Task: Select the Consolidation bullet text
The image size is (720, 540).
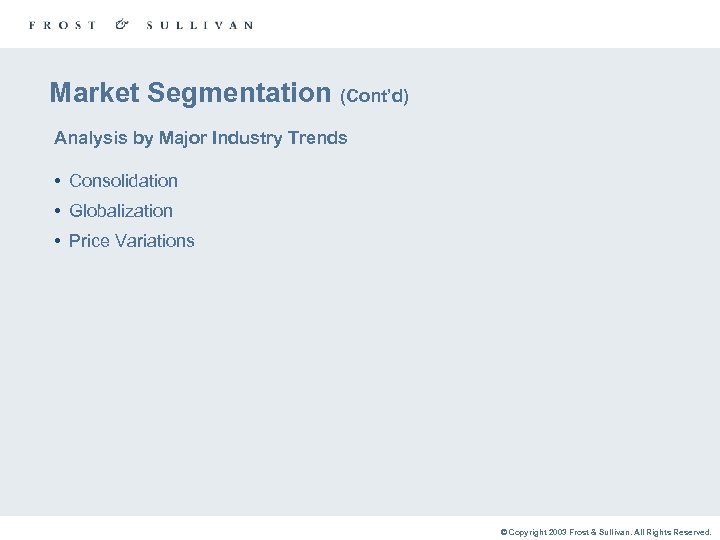Action: click(x=123, y=181)
